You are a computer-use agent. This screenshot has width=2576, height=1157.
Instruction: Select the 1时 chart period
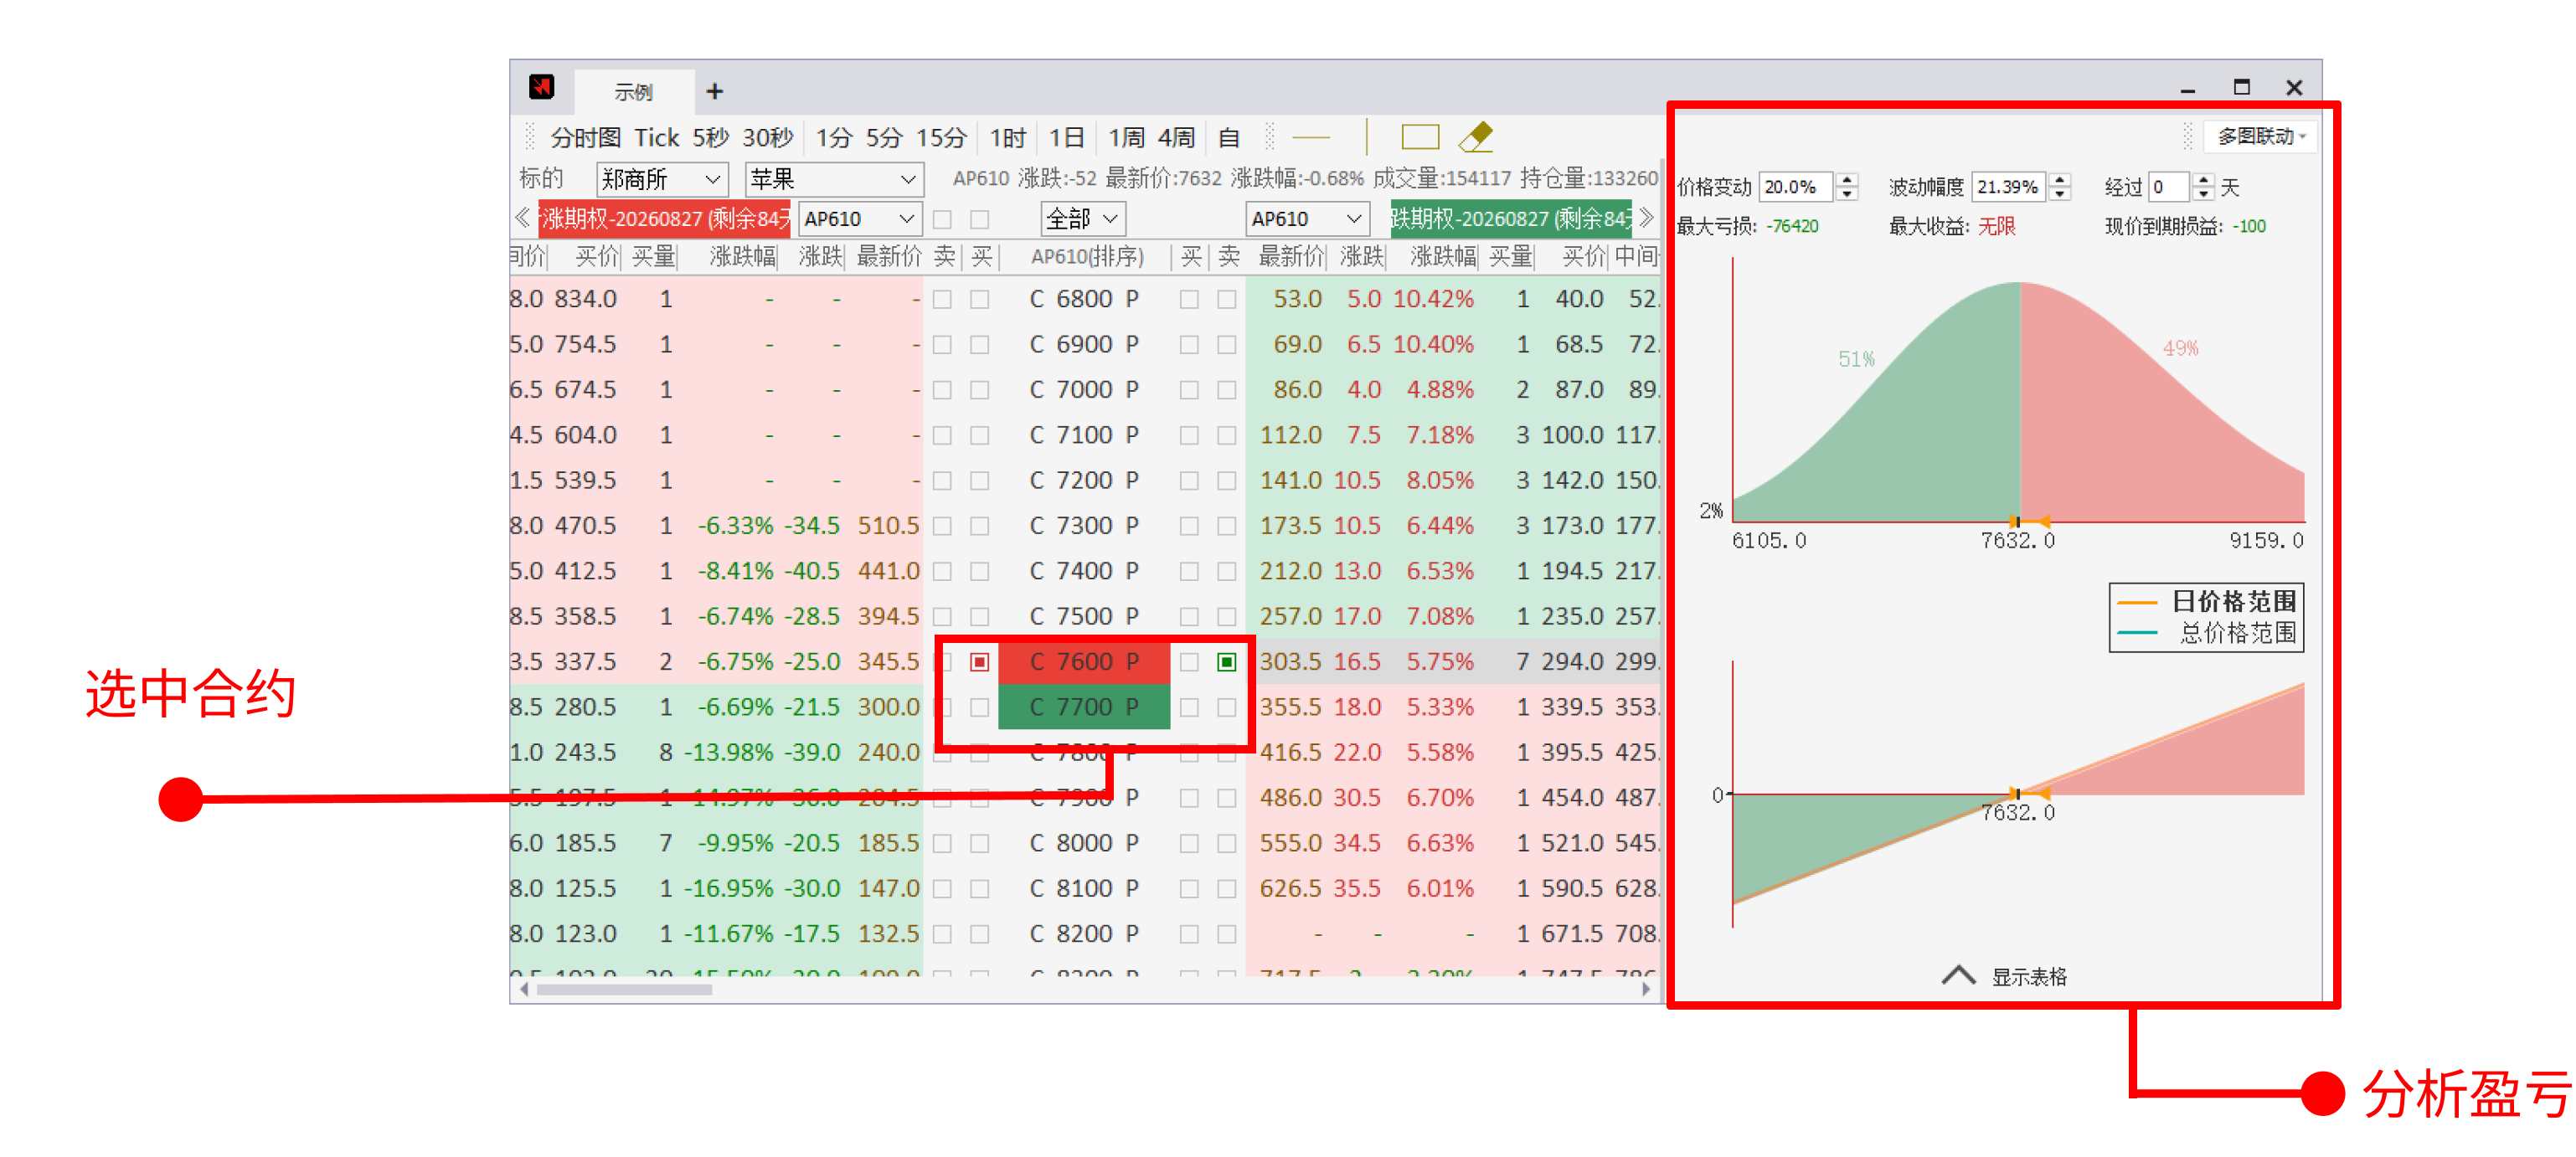1008,137
